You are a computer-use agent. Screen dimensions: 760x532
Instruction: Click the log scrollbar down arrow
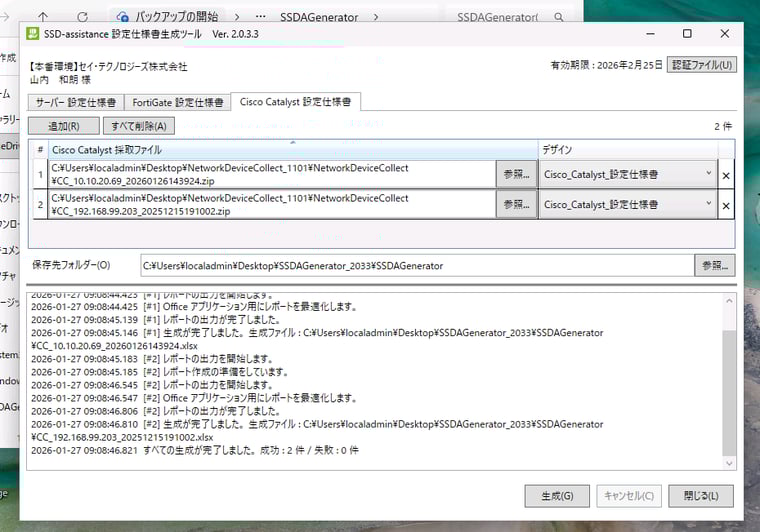point(729,464)
